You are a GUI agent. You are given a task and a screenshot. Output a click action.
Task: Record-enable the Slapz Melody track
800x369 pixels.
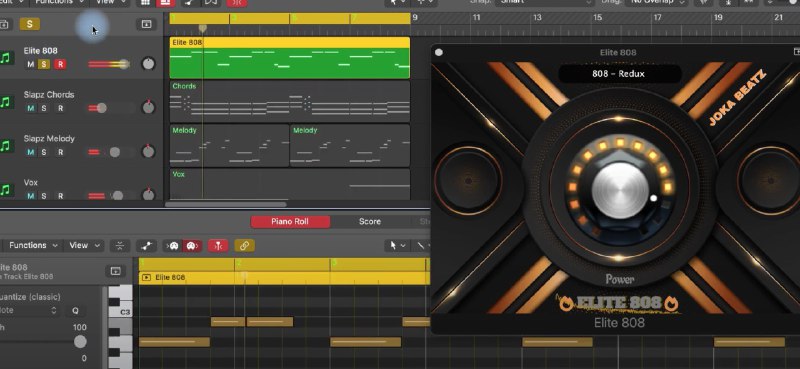[60, 152]
